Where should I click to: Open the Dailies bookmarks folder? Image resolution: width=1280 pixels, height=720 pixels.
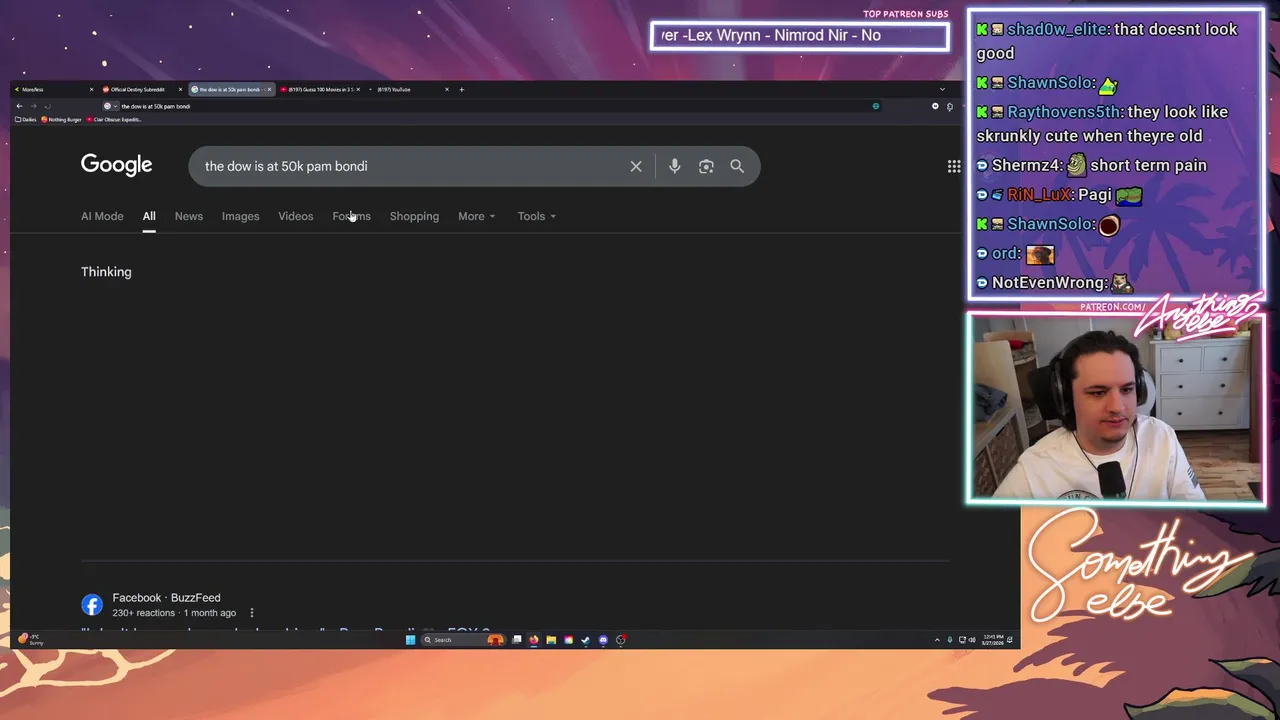(x=26, y=120)
